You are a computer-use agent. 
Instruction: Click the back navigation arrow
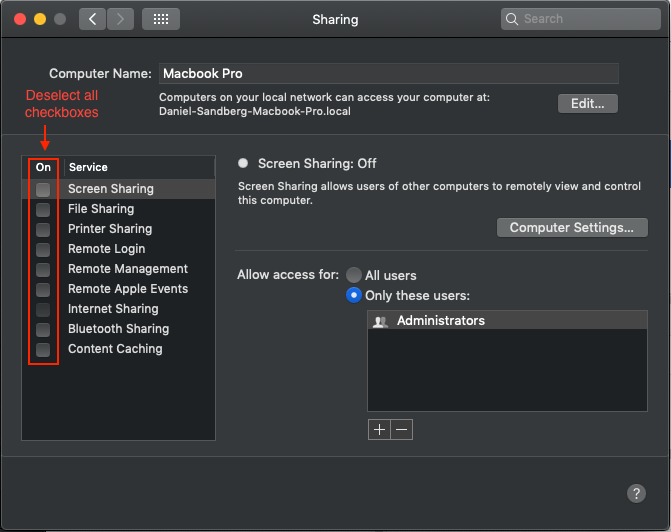pyautogui.click(x=92, y=19)
